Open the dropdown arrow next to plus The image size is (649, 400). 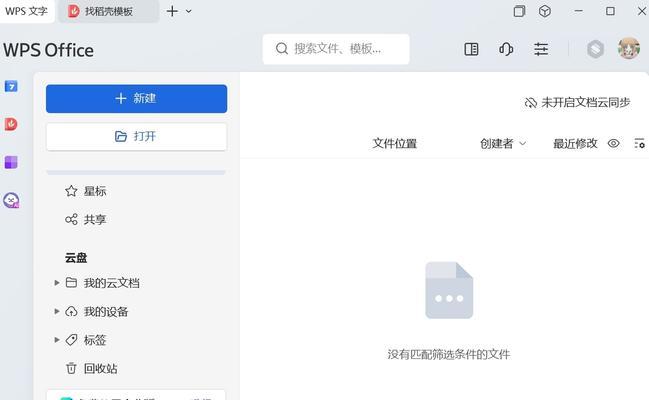189,12
